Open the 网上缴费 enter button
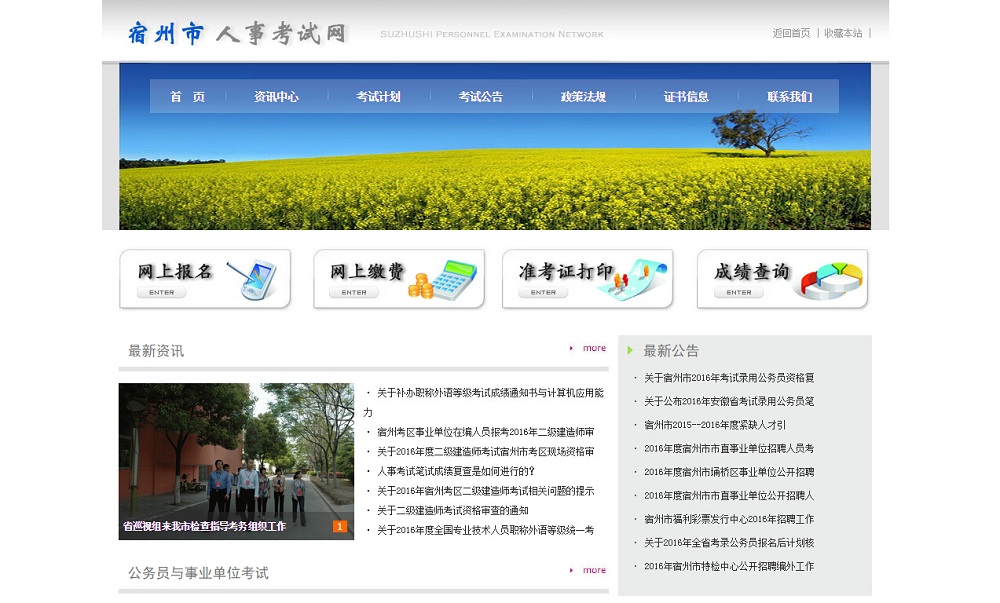This screenshot has width=1000, height=603. [354, 292]
